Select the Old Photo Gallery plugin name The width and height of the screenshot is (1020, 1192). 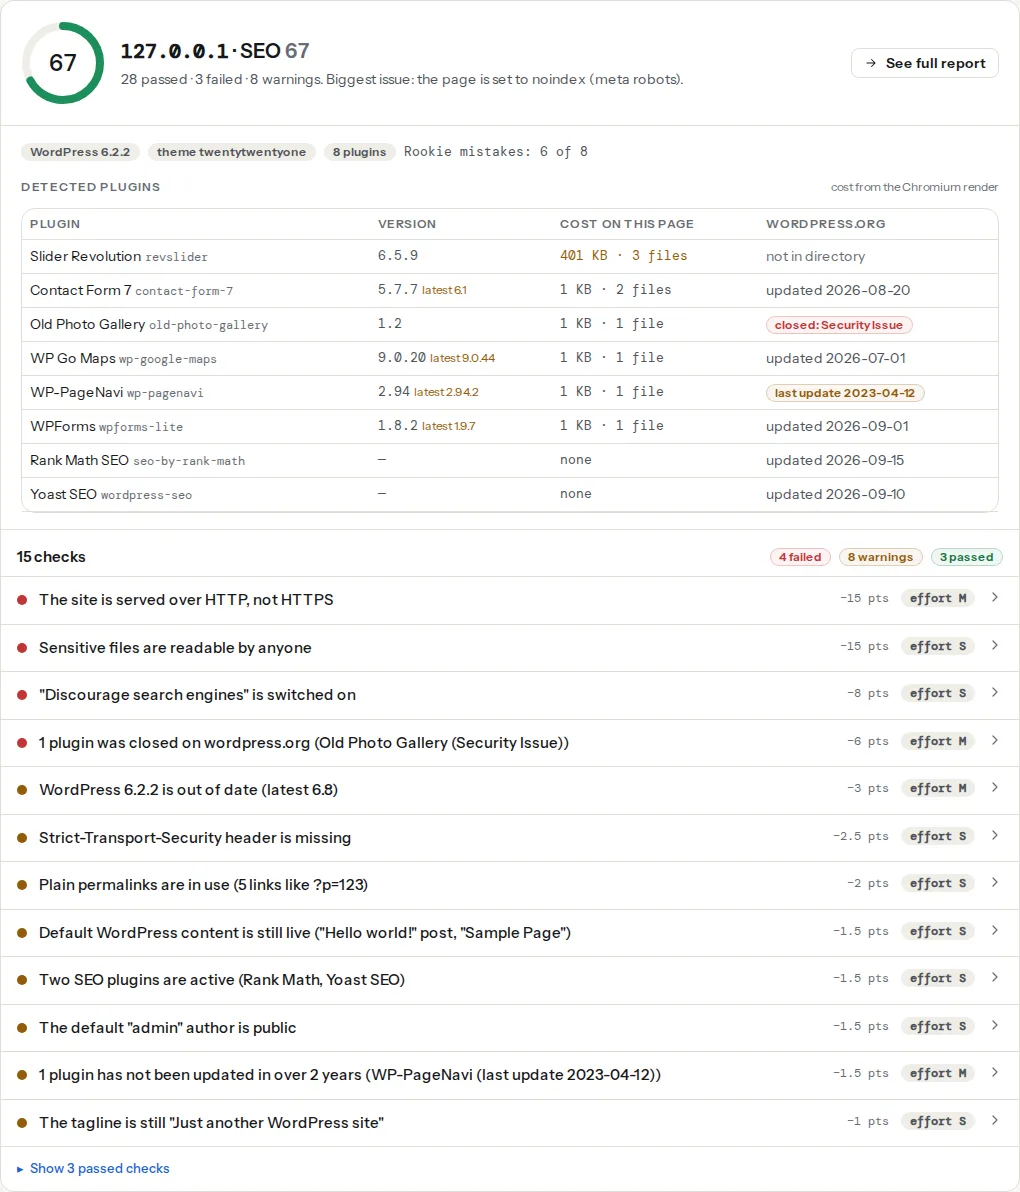[87, 325]
